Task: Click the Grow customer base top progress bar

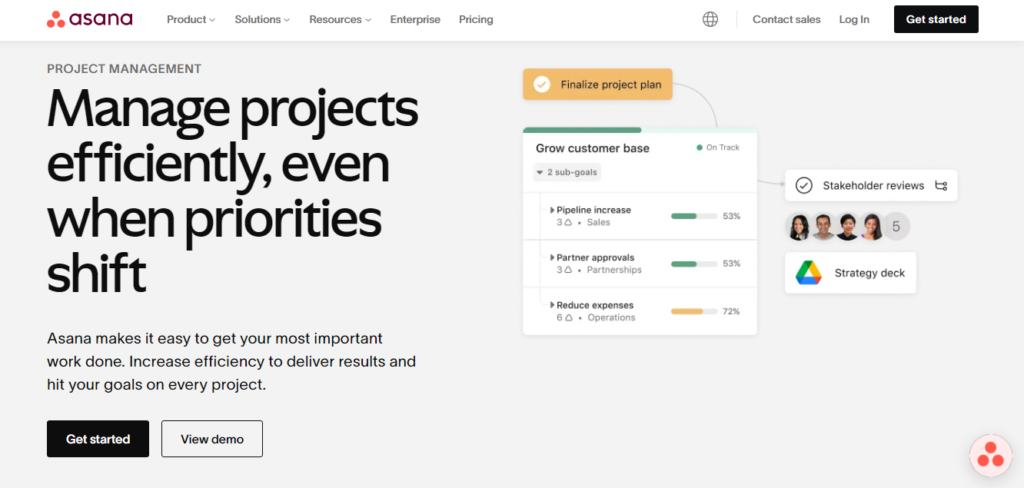Action: pos(640,130)
